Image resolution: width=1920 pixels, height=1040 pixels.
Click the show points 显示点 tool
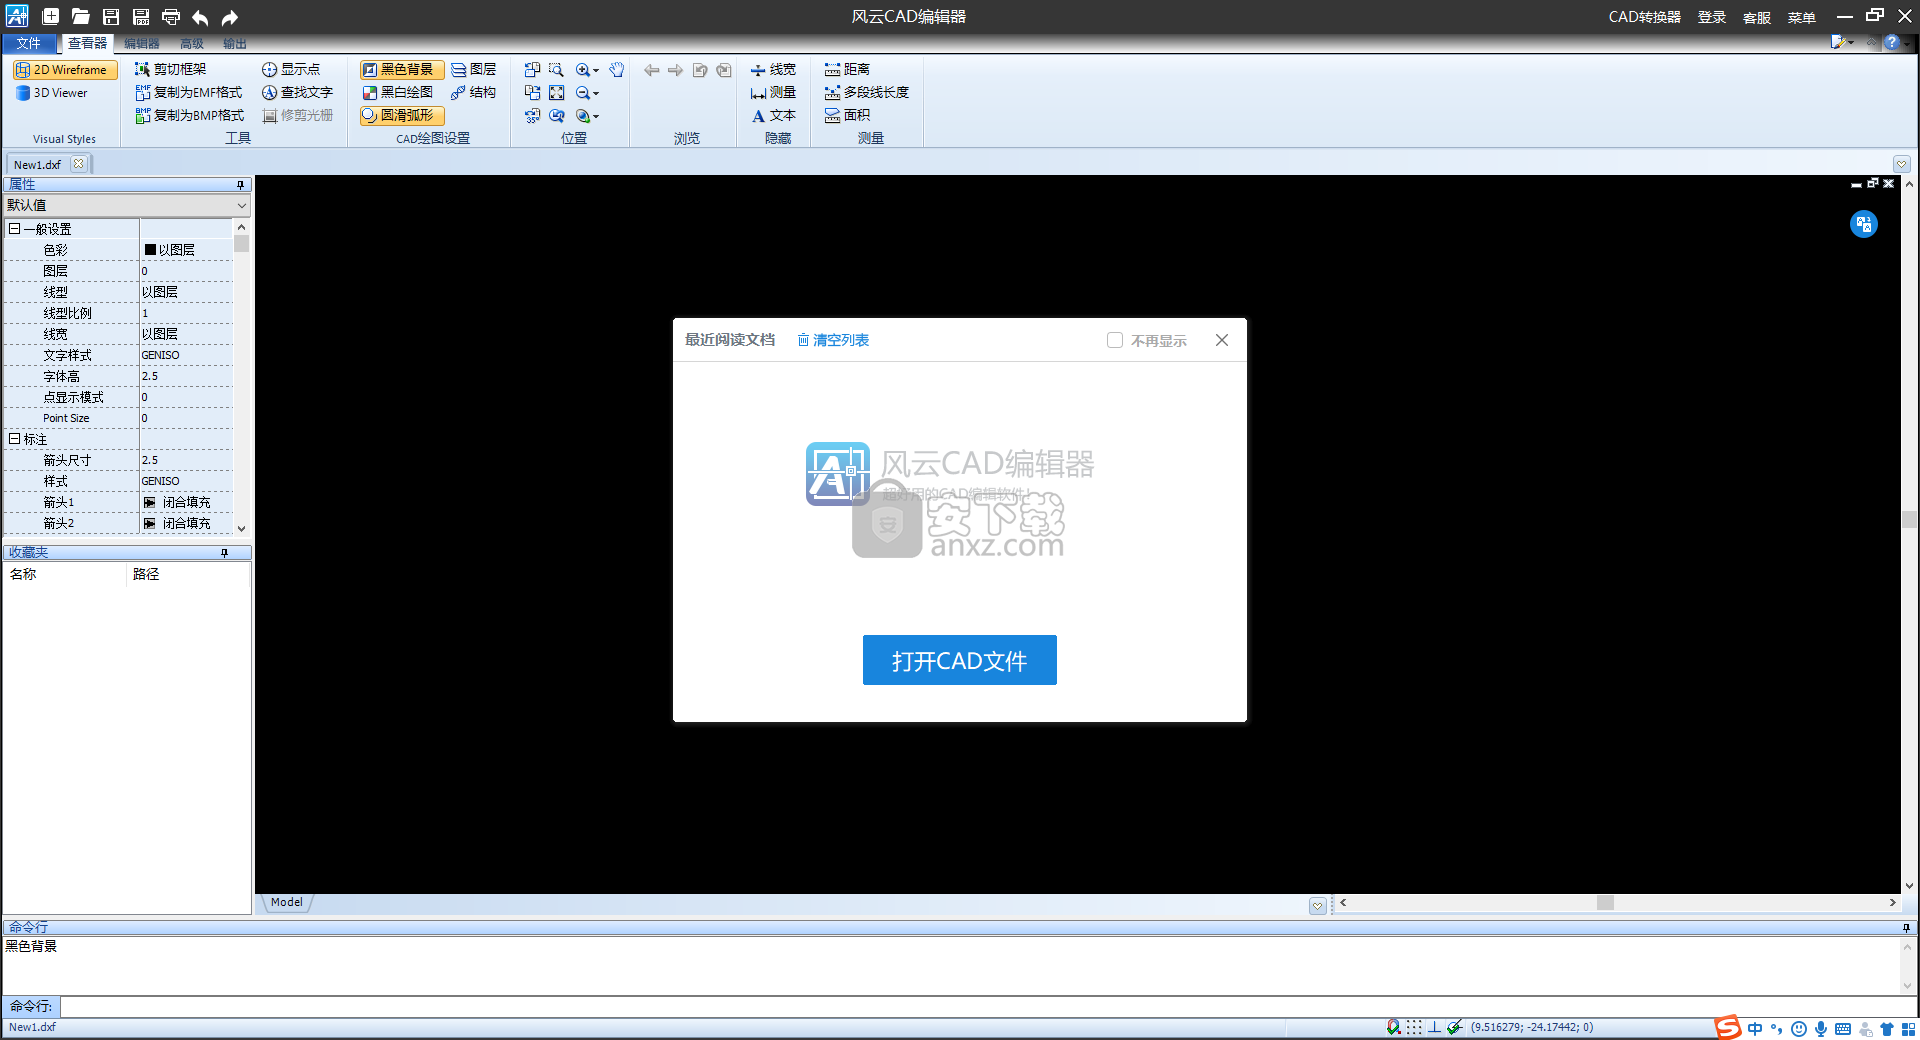pyautogui.click(x=291, y=69)
